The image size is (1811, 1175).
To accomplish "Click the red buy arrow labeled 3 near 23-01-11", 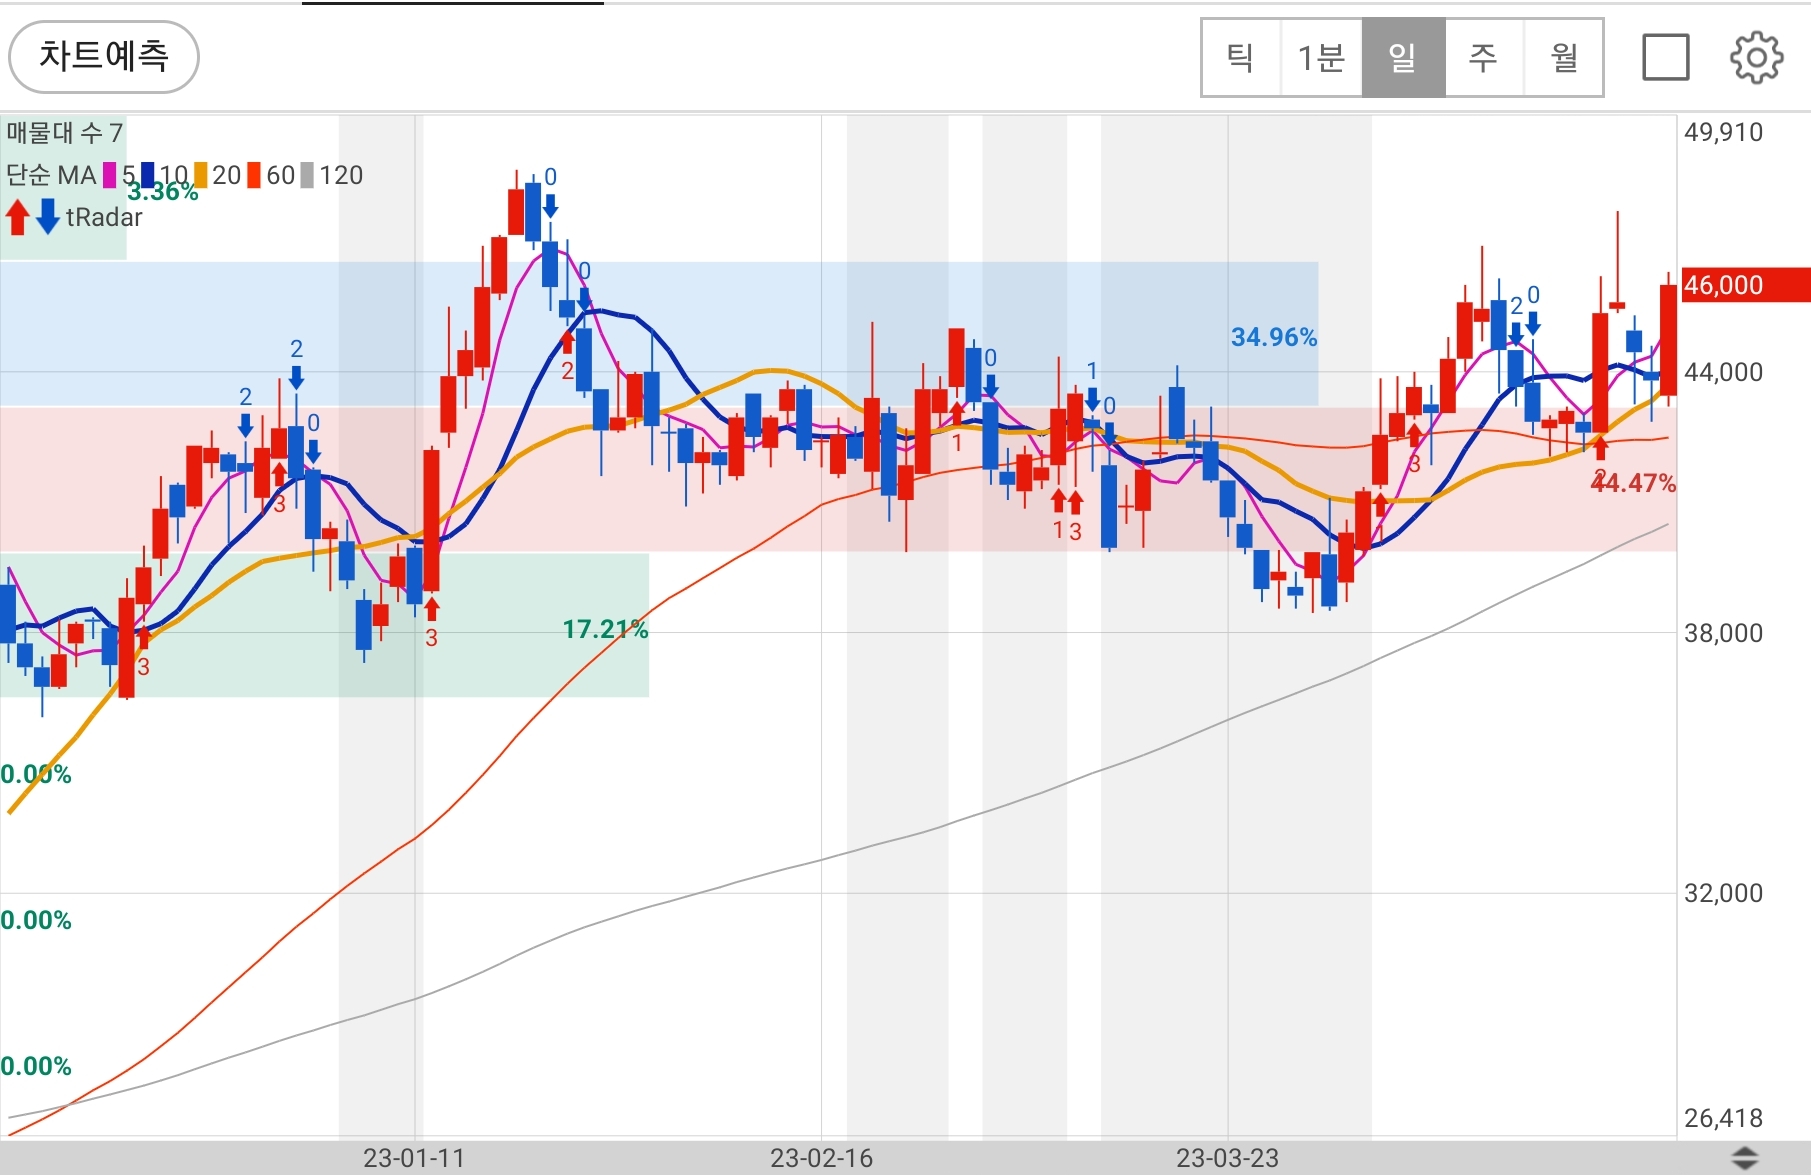I will tap(432, 608).
